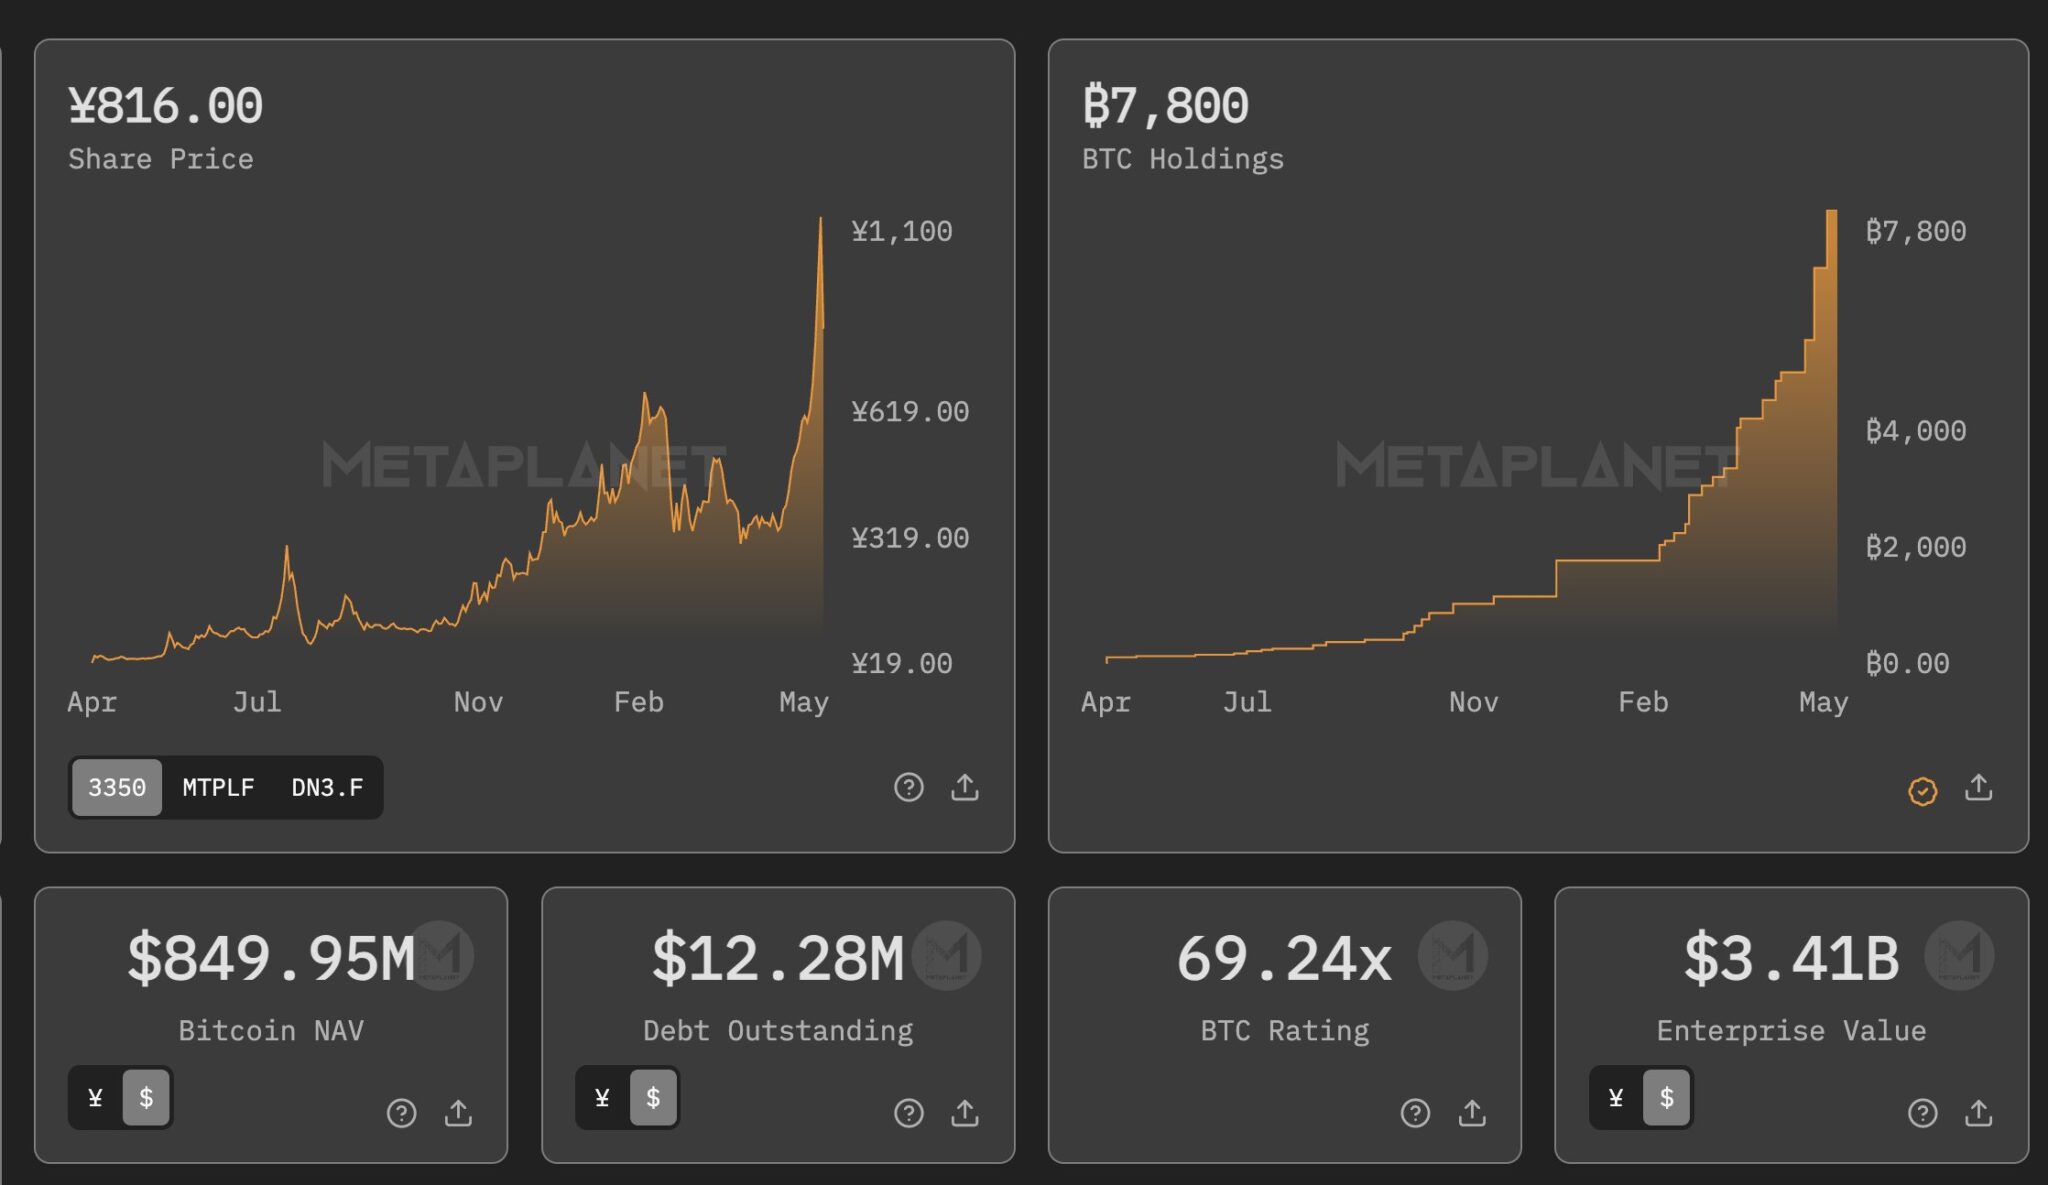Viewport: 2048px width, 1185px height.
Task: Switch Enterprise Value display to yen
Action: [1614, 1098]
